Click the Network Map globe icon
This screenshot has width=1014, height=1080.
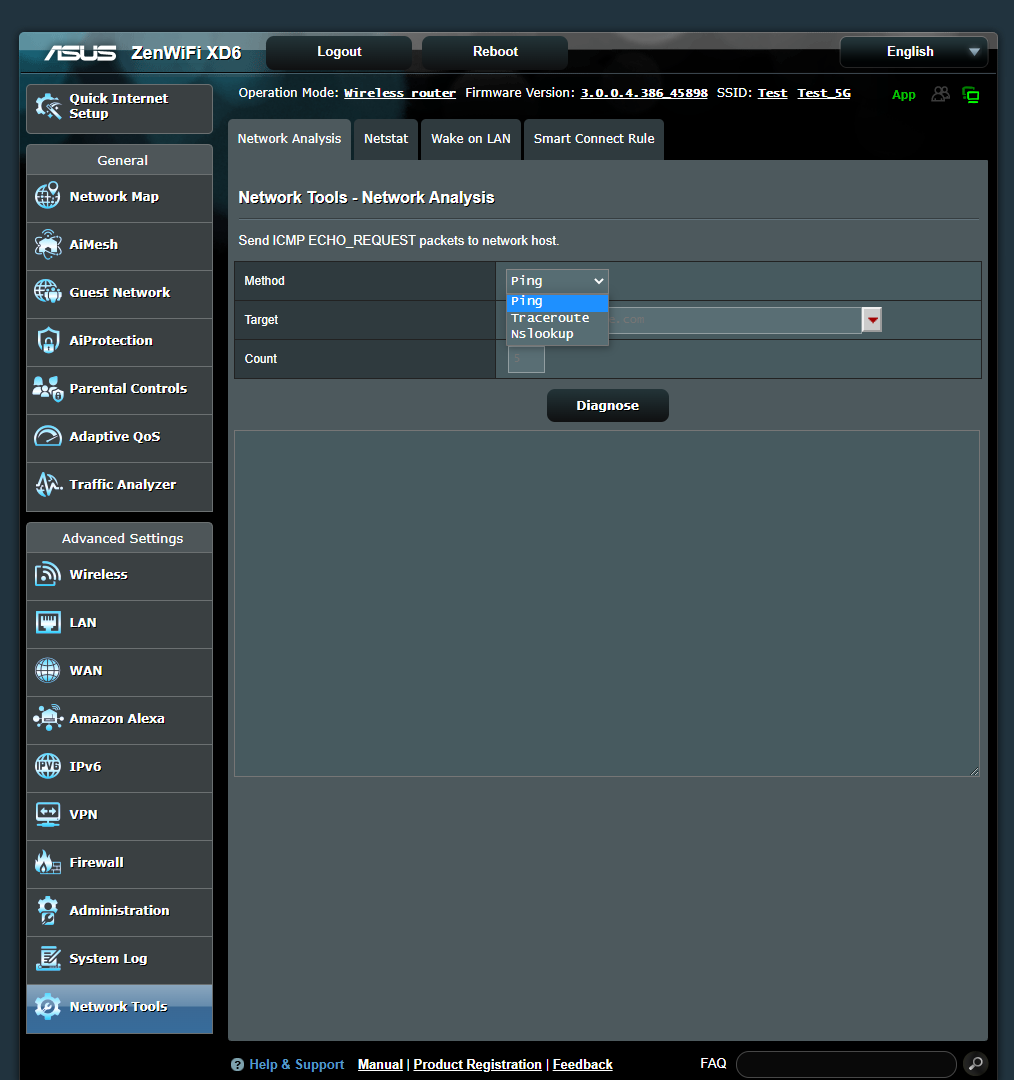48,196
